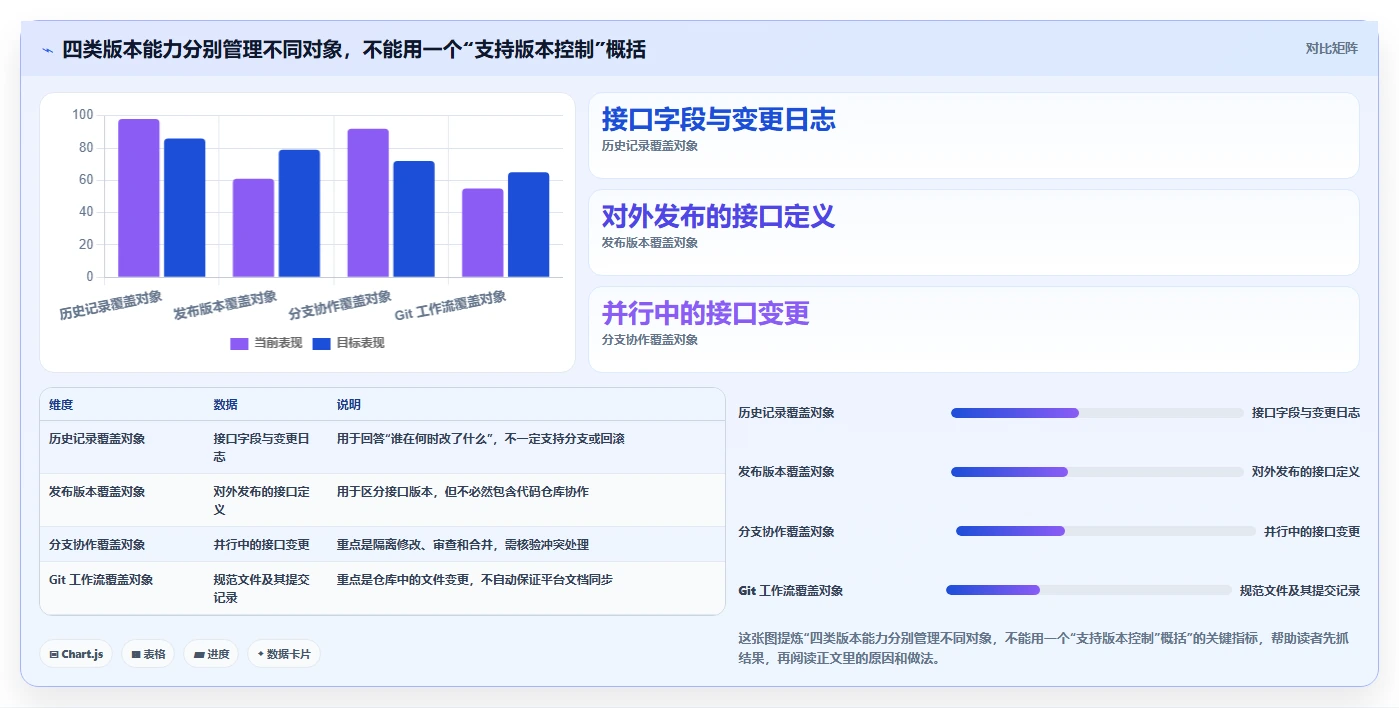Click the 发布版本覆盖对象 label left of its progress bar

(x=786, y=472)
